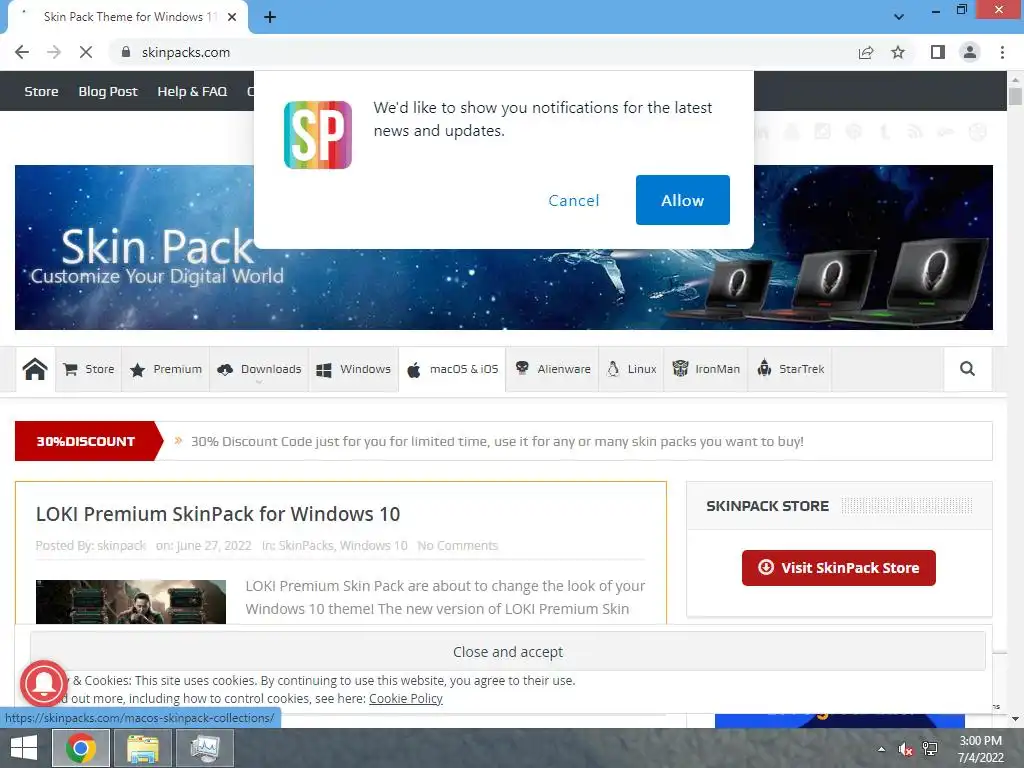This screenshot has height=768, width=1024.
Task: Click the page vertical scrollbar thumb
Action: pyautogui.click(x=1015, y=97)
